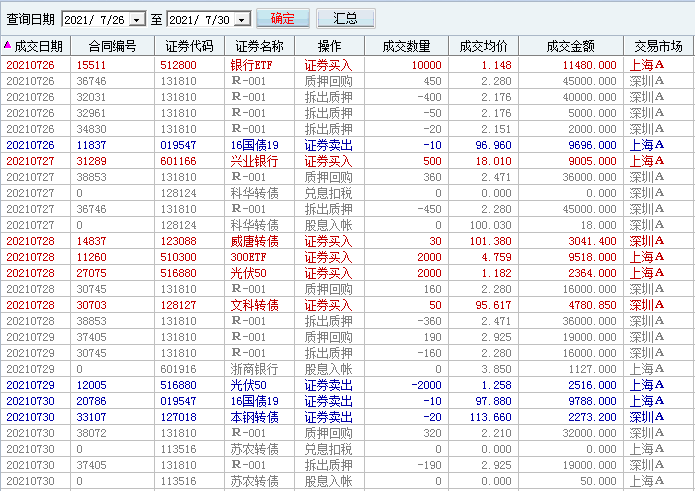Click amount 1127.000
The width and height of the screenshot is (695, 491).
click(593, 369)
